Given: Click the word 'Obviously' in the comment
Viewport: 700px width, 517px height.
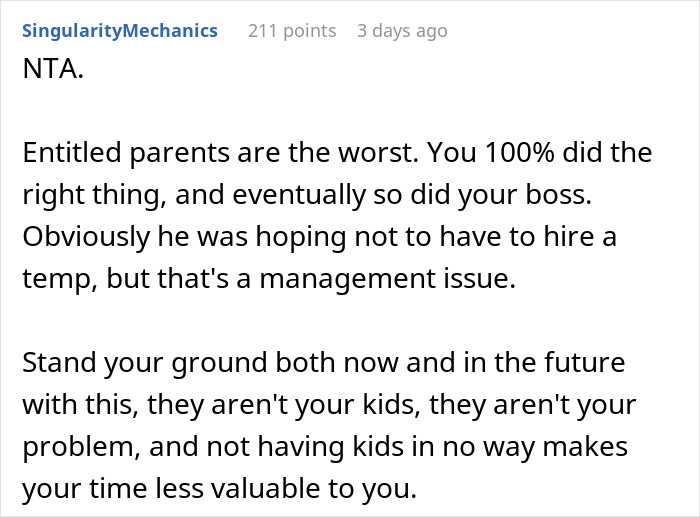Looking at the screenshot, I should point(86,237).
